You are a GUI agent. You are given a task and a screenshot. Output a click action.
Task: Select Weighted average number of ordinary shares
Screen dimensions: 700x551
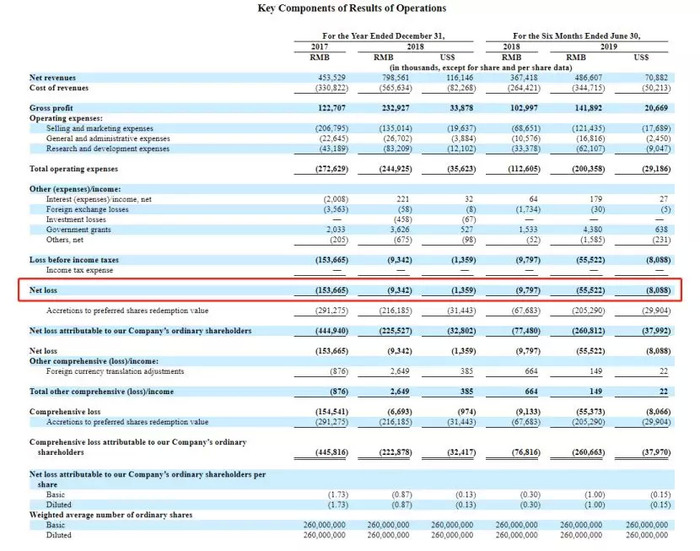[111, 515]
